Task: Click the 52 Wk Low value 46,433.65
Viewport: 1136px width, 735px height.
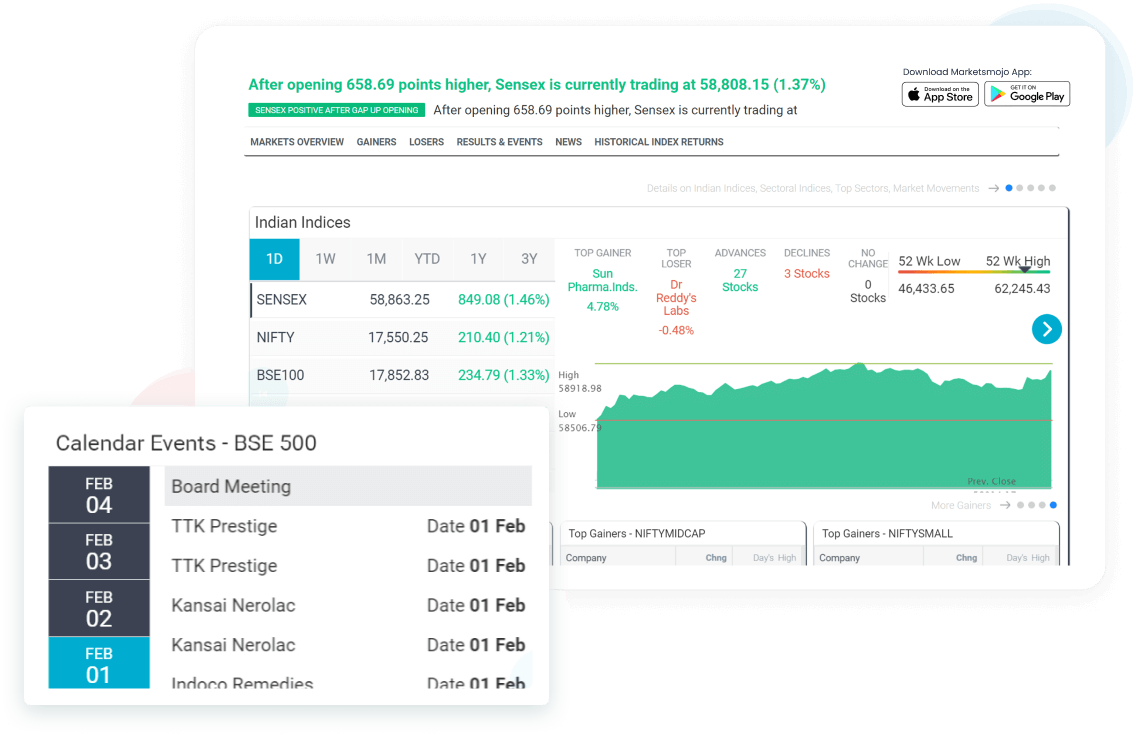Action: tap(926, 288)
